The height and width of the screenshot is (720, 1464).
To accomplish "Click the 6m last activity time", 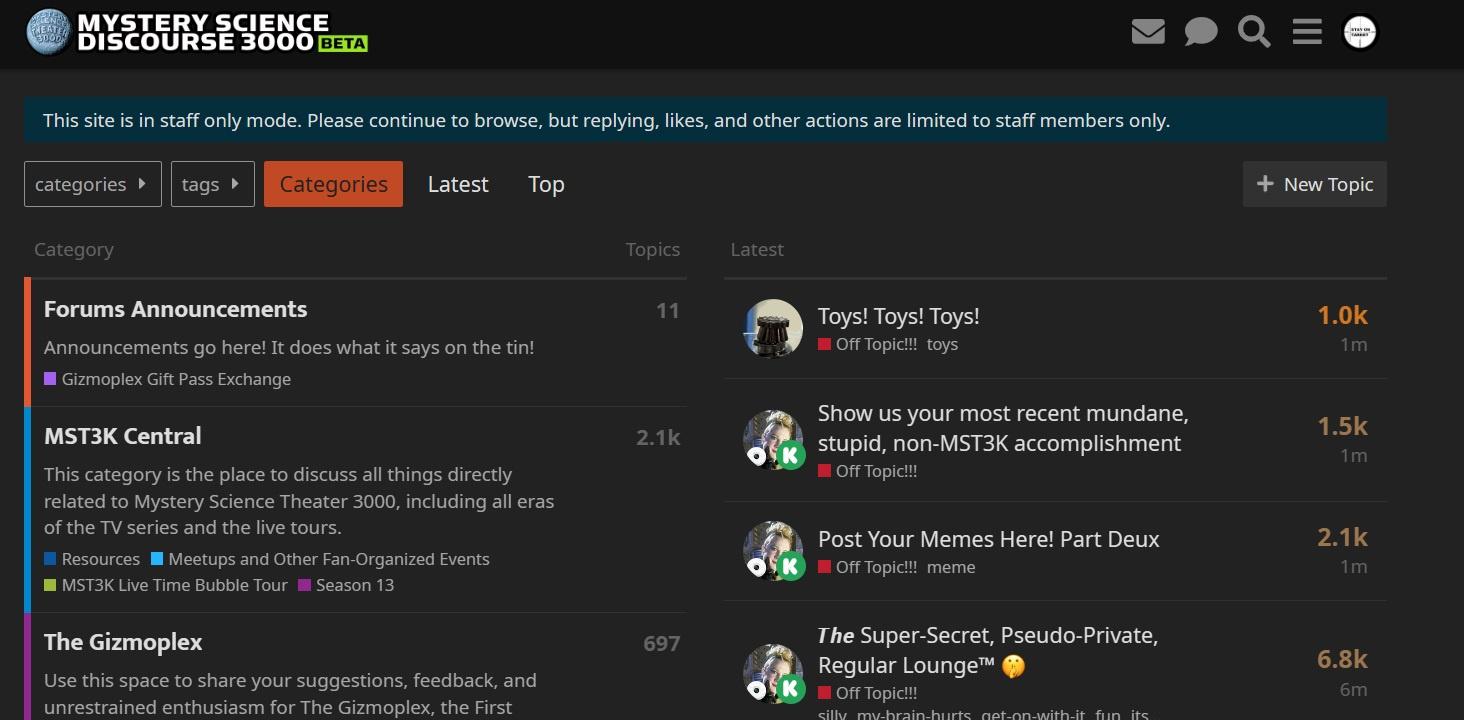I will click(x=1354, y=689).
